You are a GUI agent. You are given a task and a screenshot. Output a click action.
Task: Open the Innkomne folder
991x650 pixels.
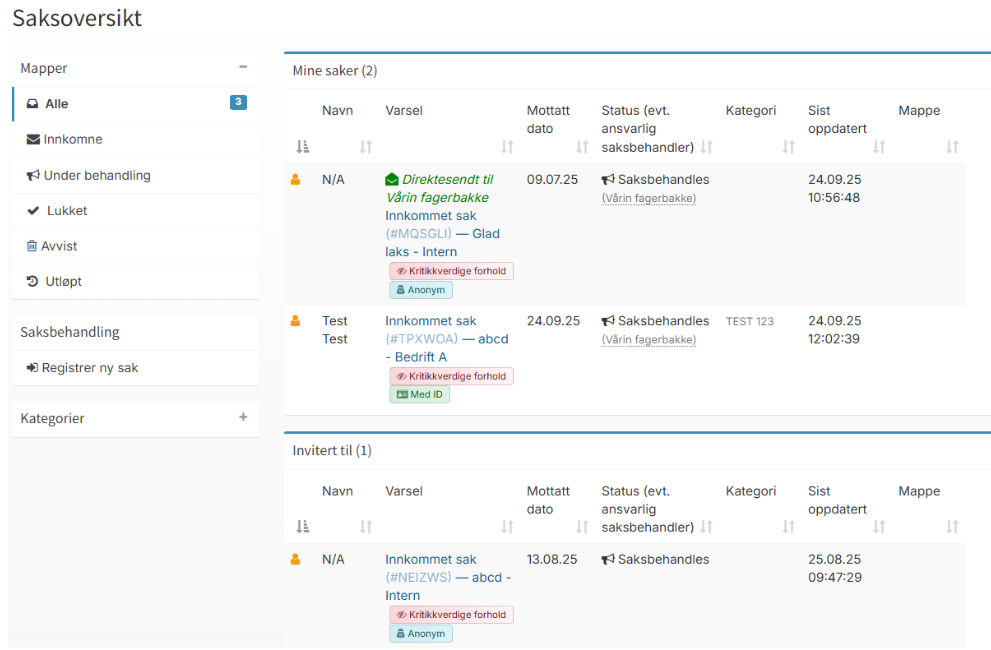[x=72, y=140]
